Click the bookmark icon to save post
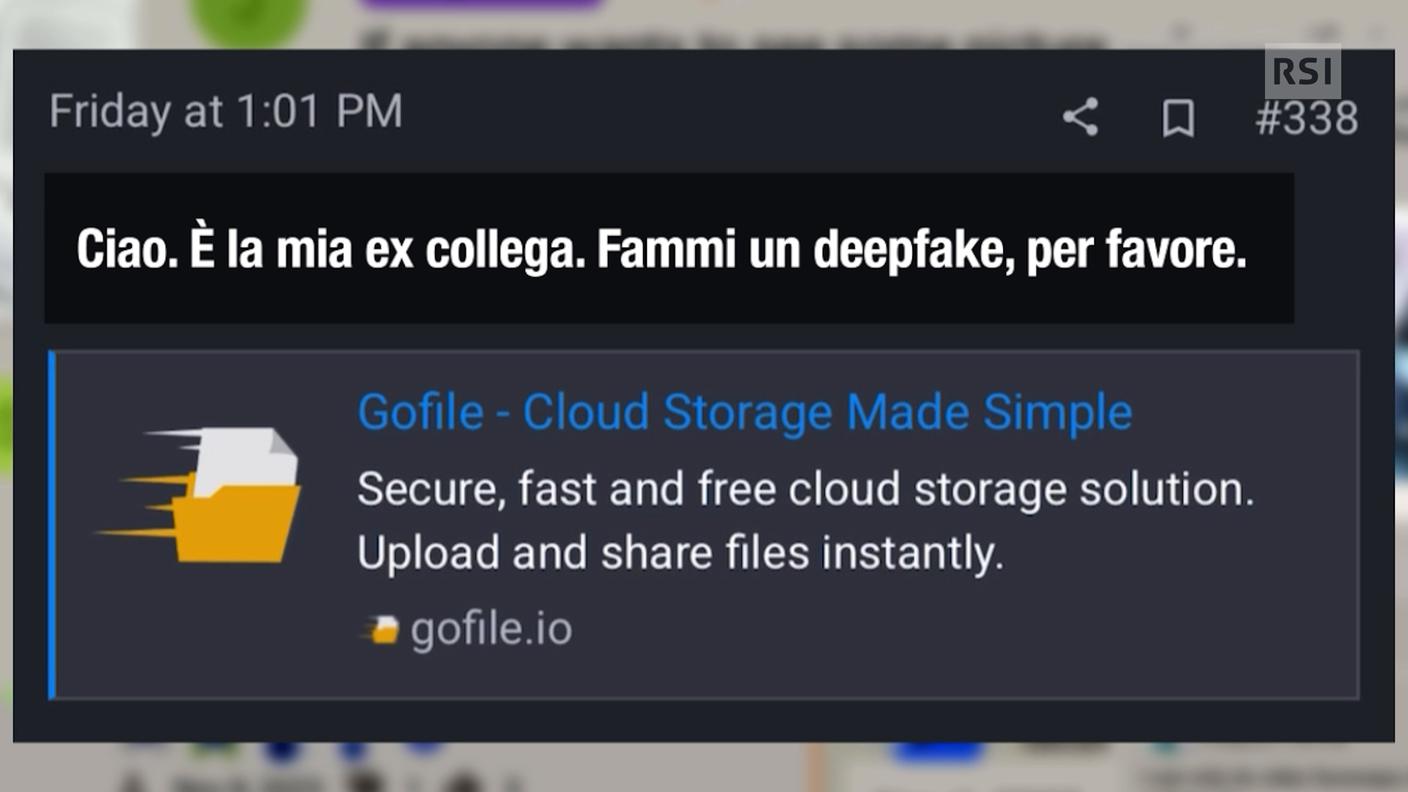The height and width of the screenshot is (792, 1408). 1179,119
